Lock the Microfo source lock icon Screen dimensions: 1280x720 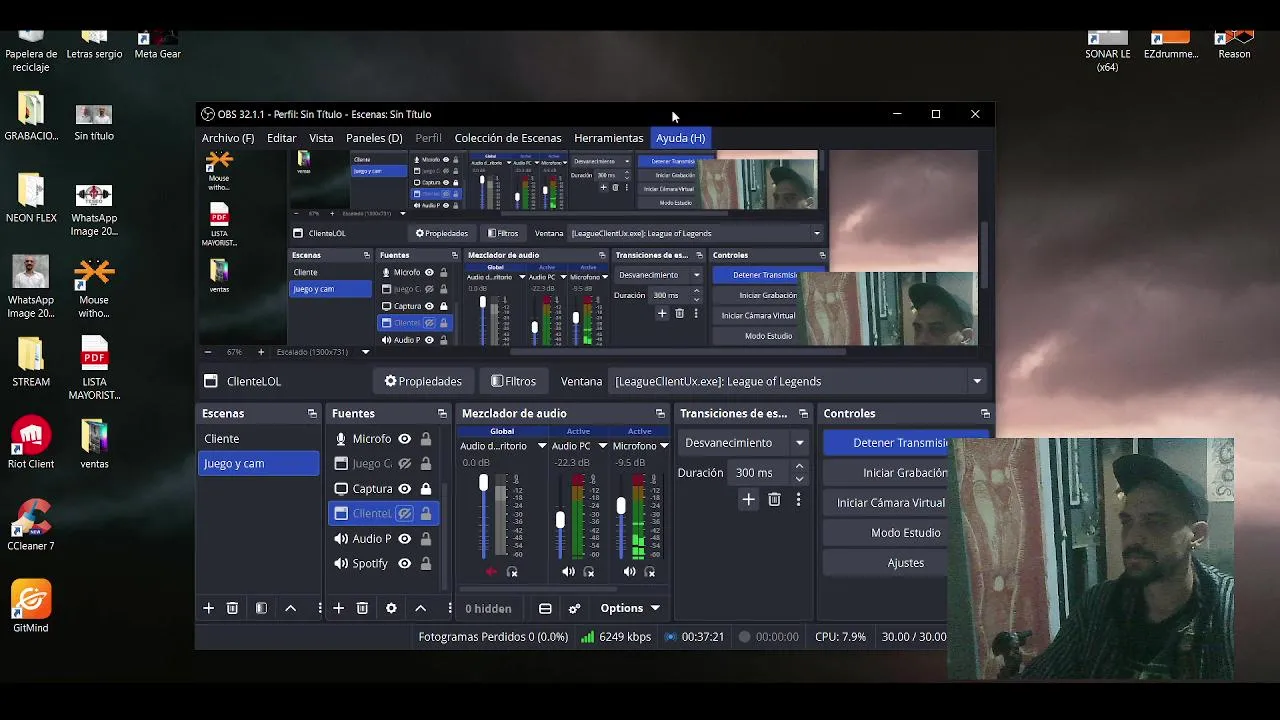[x=426, y=439]
